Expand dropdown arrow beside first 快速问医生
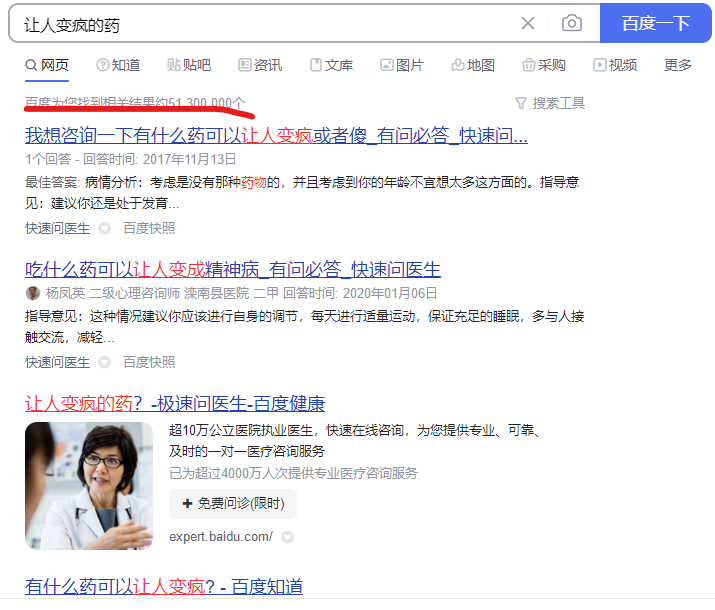 tap(104, 228)
